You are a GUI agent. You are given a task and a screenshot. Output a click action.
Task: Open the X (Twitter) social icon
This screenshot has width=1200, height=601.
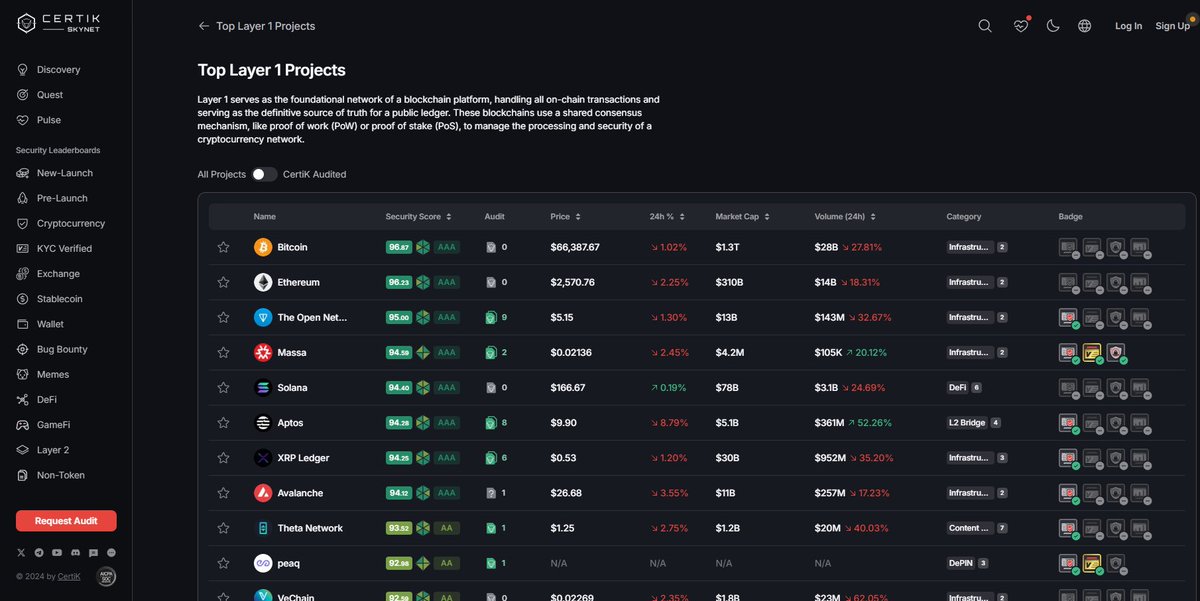point(21,553)
